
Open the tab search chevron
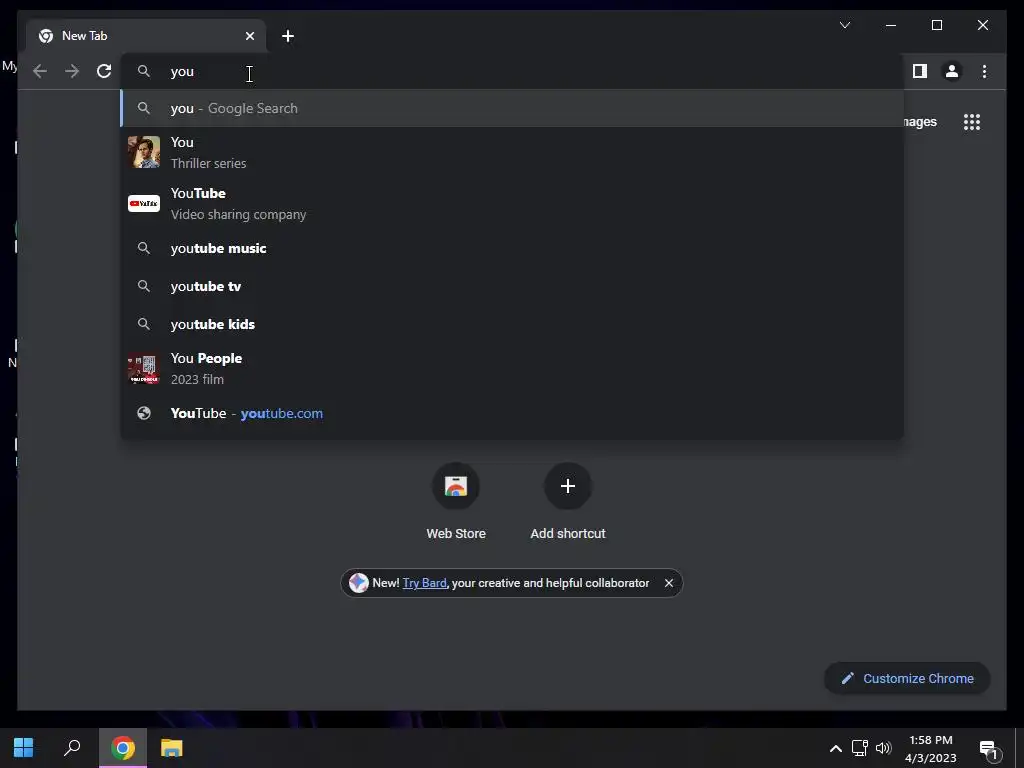845,25
